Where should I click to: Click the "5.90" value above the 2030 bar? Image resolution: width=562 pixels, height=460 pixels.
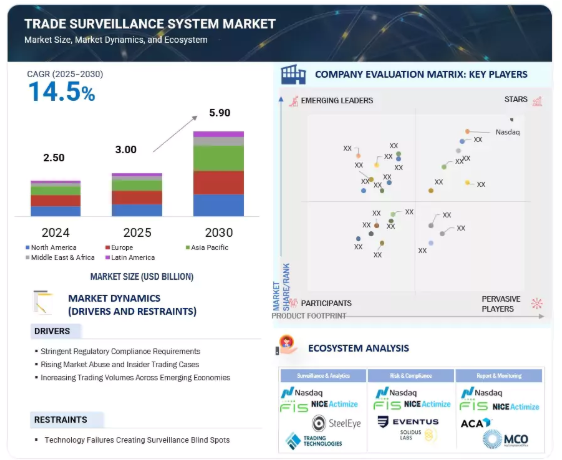click(x=220, y=113)
